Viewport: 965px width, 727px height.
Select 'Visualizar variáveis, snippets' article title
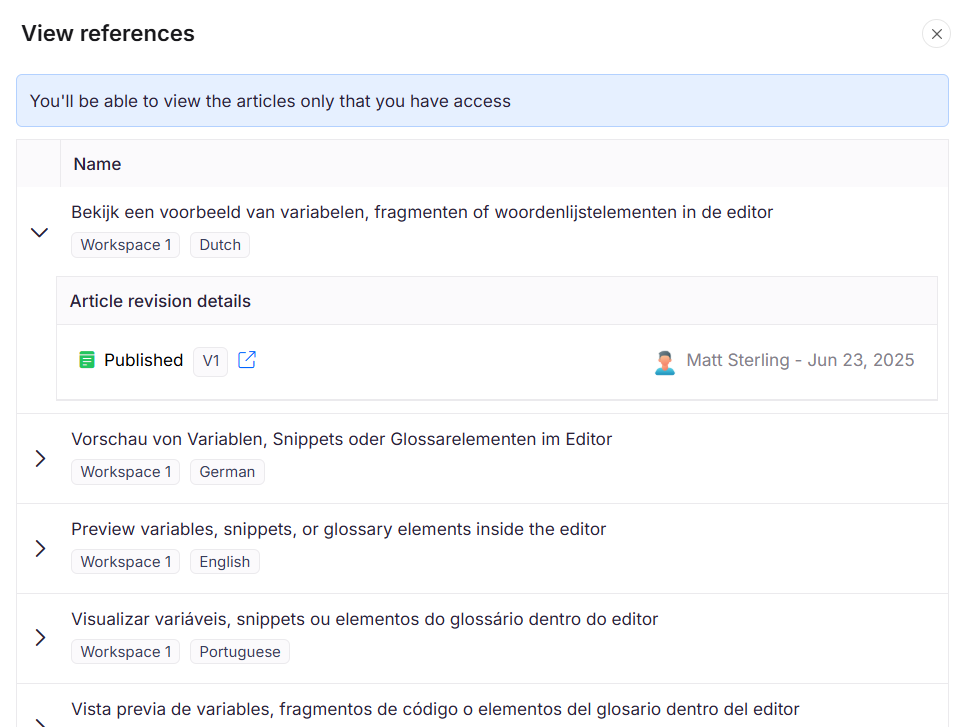[364, 619]
